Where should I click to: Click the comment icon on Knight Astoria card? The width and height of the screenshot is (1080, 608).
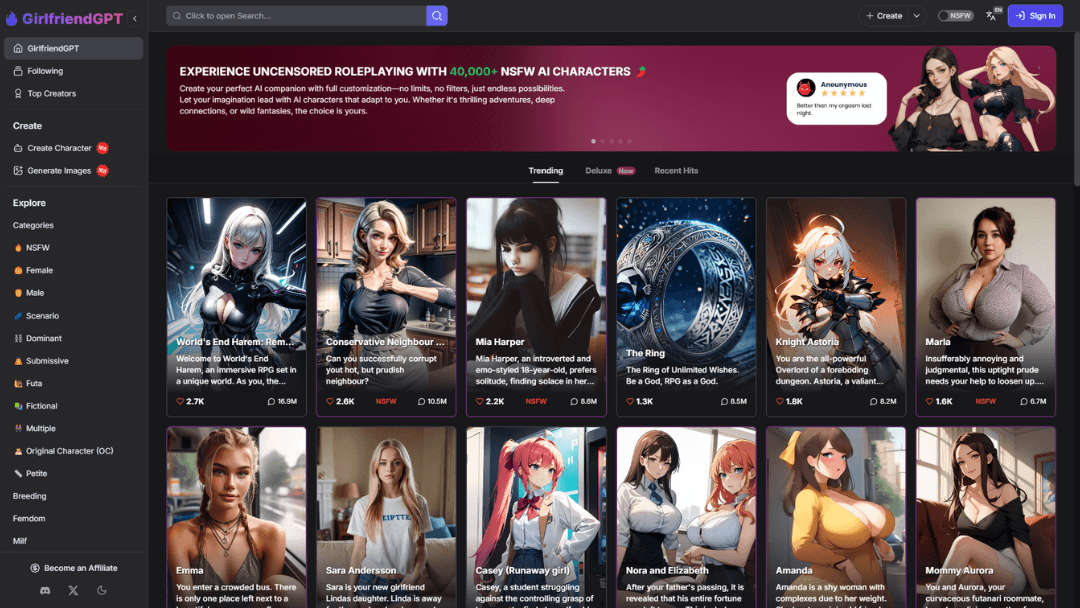(x=874, y=401)
